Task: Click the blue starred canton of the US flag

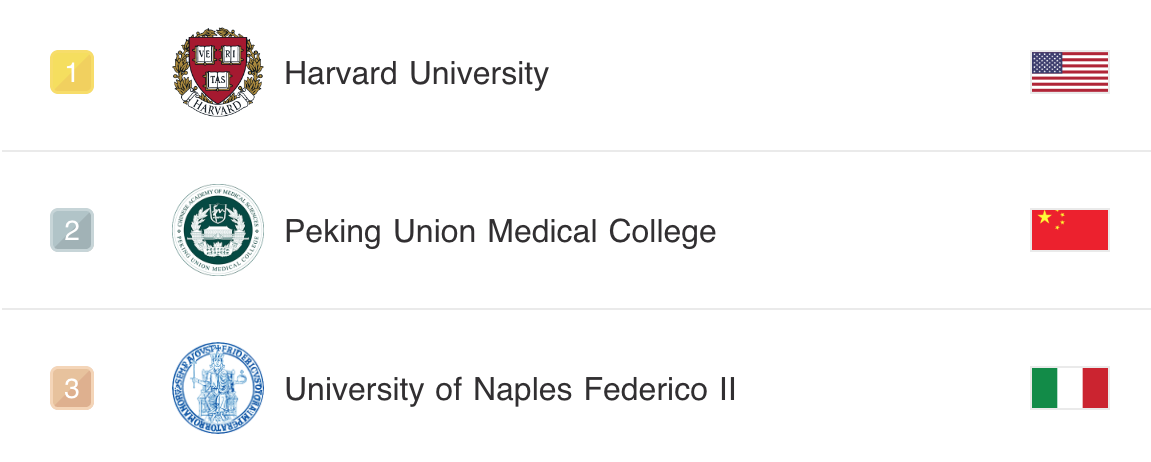Action: [1047, 62]
